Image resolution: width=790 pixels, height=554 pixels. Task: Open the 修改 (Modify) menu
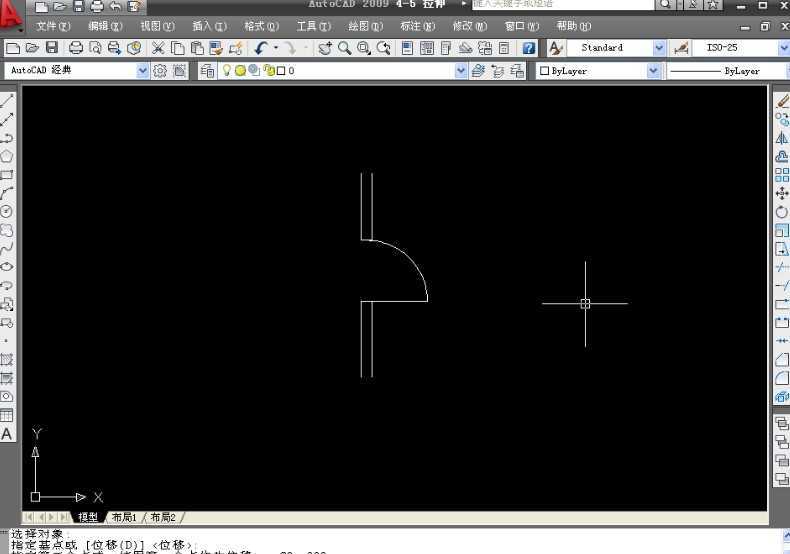[470, 26]
